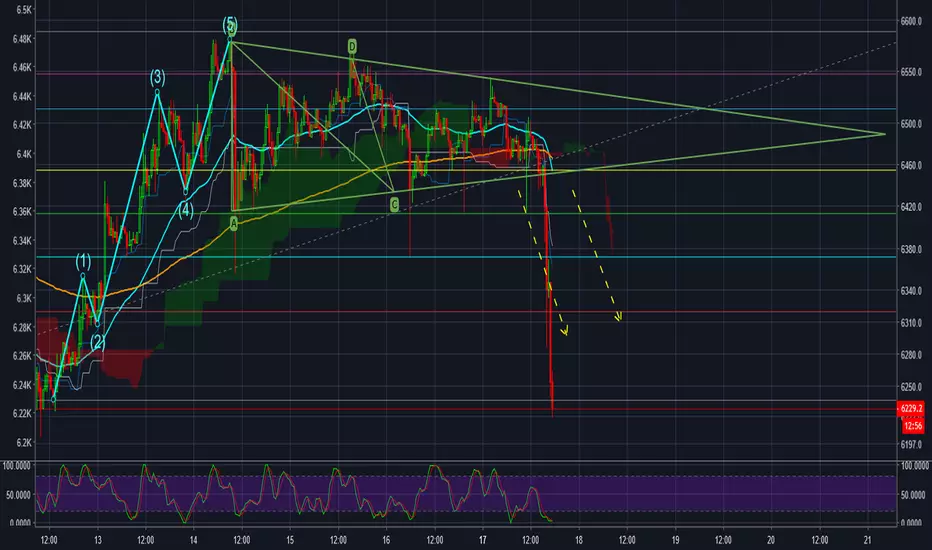The image size is (932, 550).
Task: Click date 18 on the time axis
Action: point(579,540)
